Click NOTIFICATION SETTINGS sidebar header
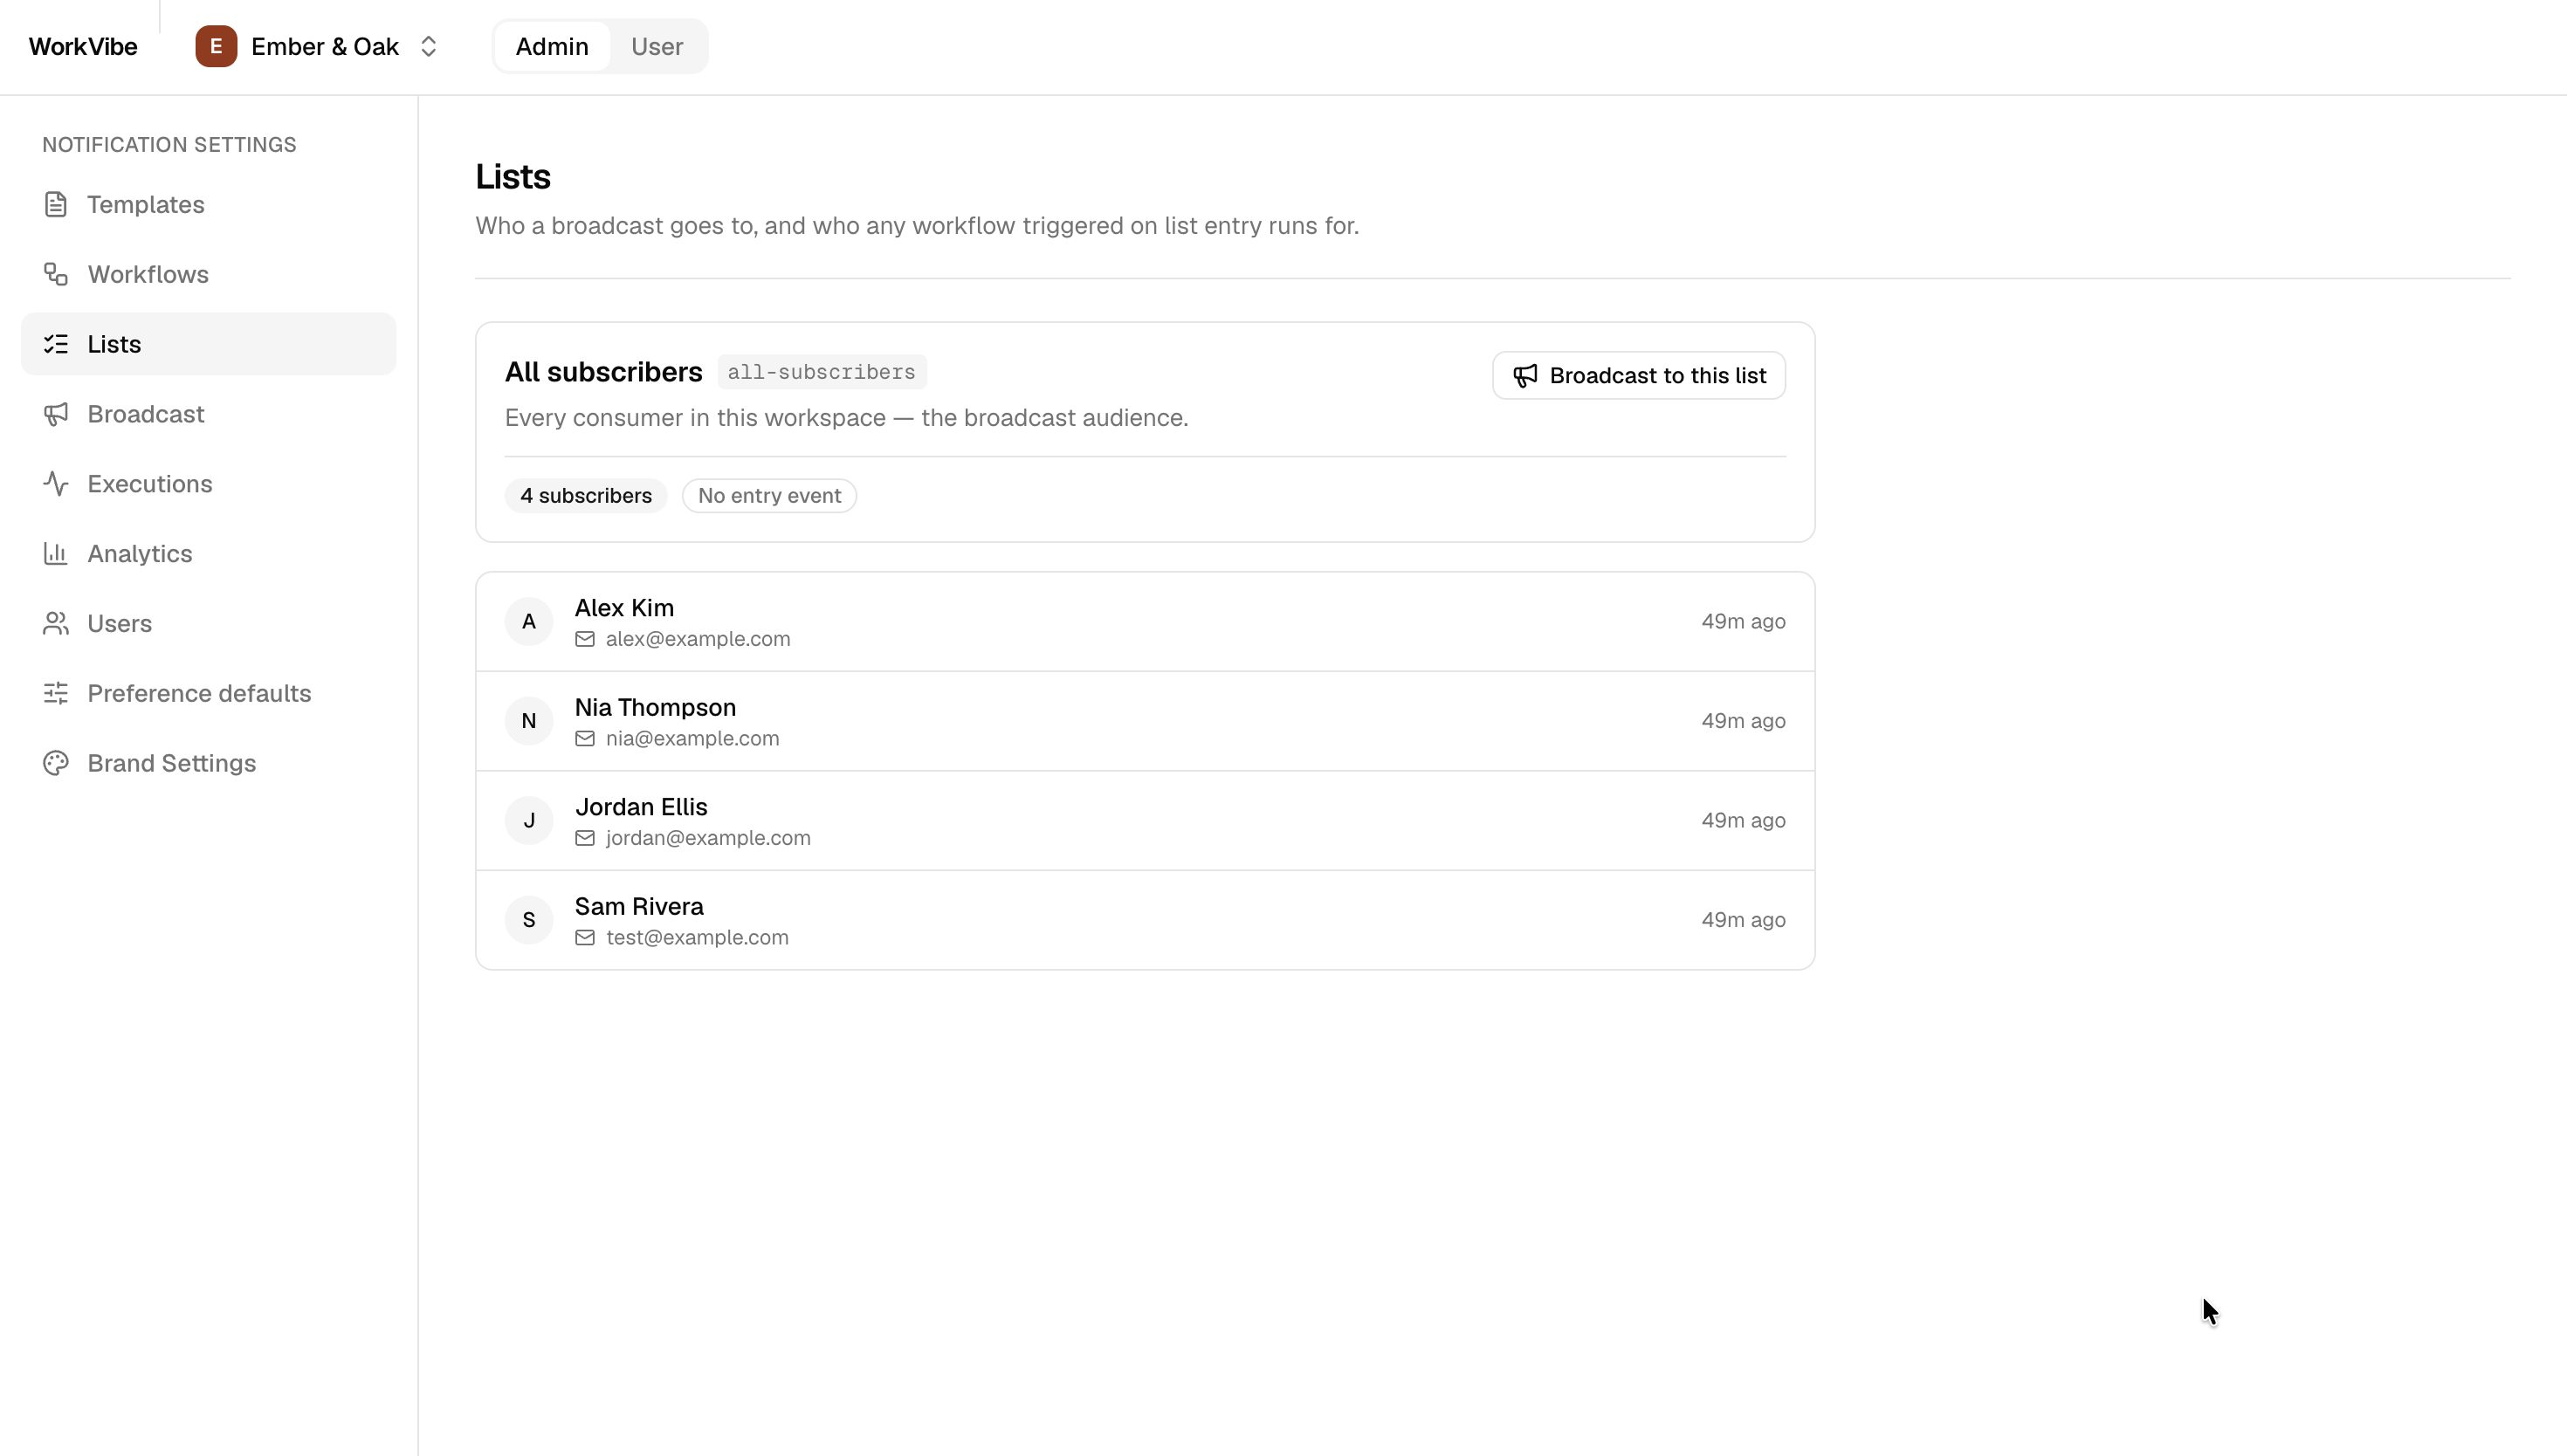2567x1456 pixels. pos(169,145)
